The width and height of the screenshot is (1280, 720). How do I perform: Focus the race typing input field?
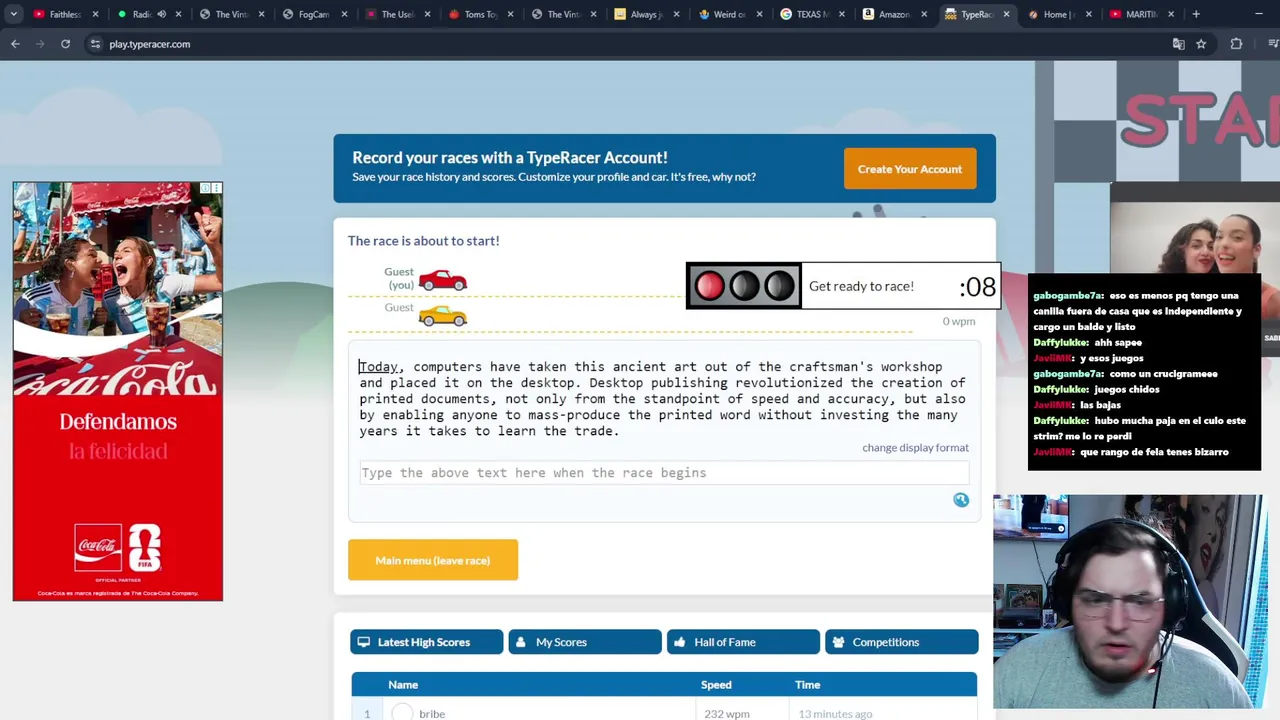tap(664, 473)
